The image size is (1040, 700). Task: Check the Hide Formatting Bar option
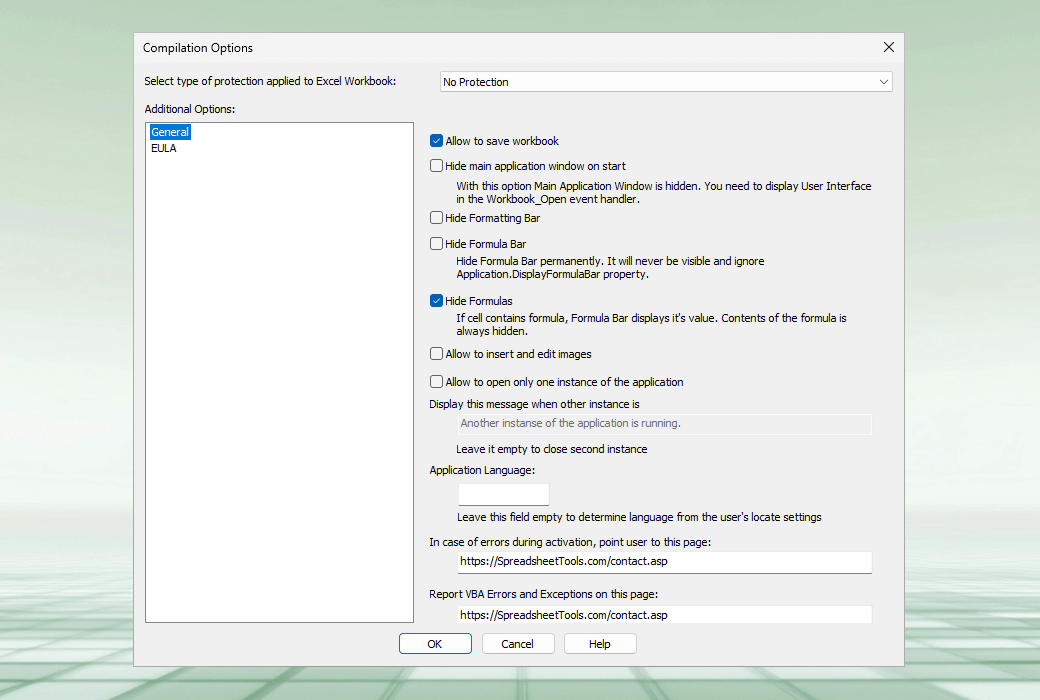coord(437,217)
